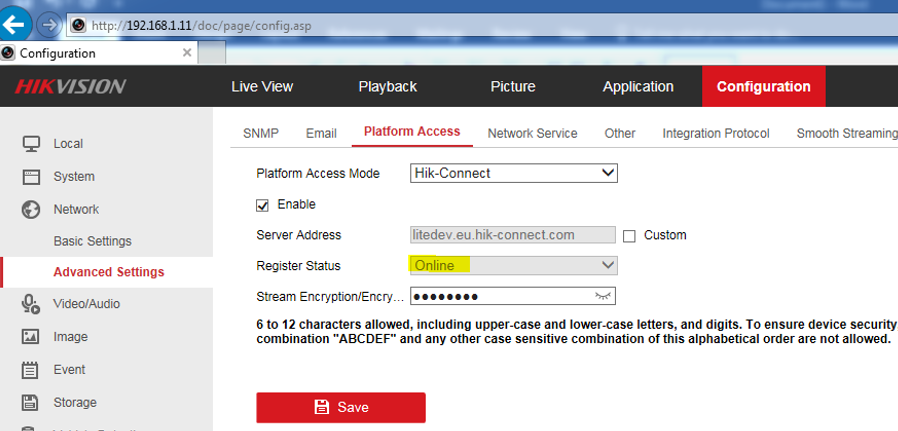Go to the Playback section
The width and height of the screenshot is (898, 431).
click(387, 87)
